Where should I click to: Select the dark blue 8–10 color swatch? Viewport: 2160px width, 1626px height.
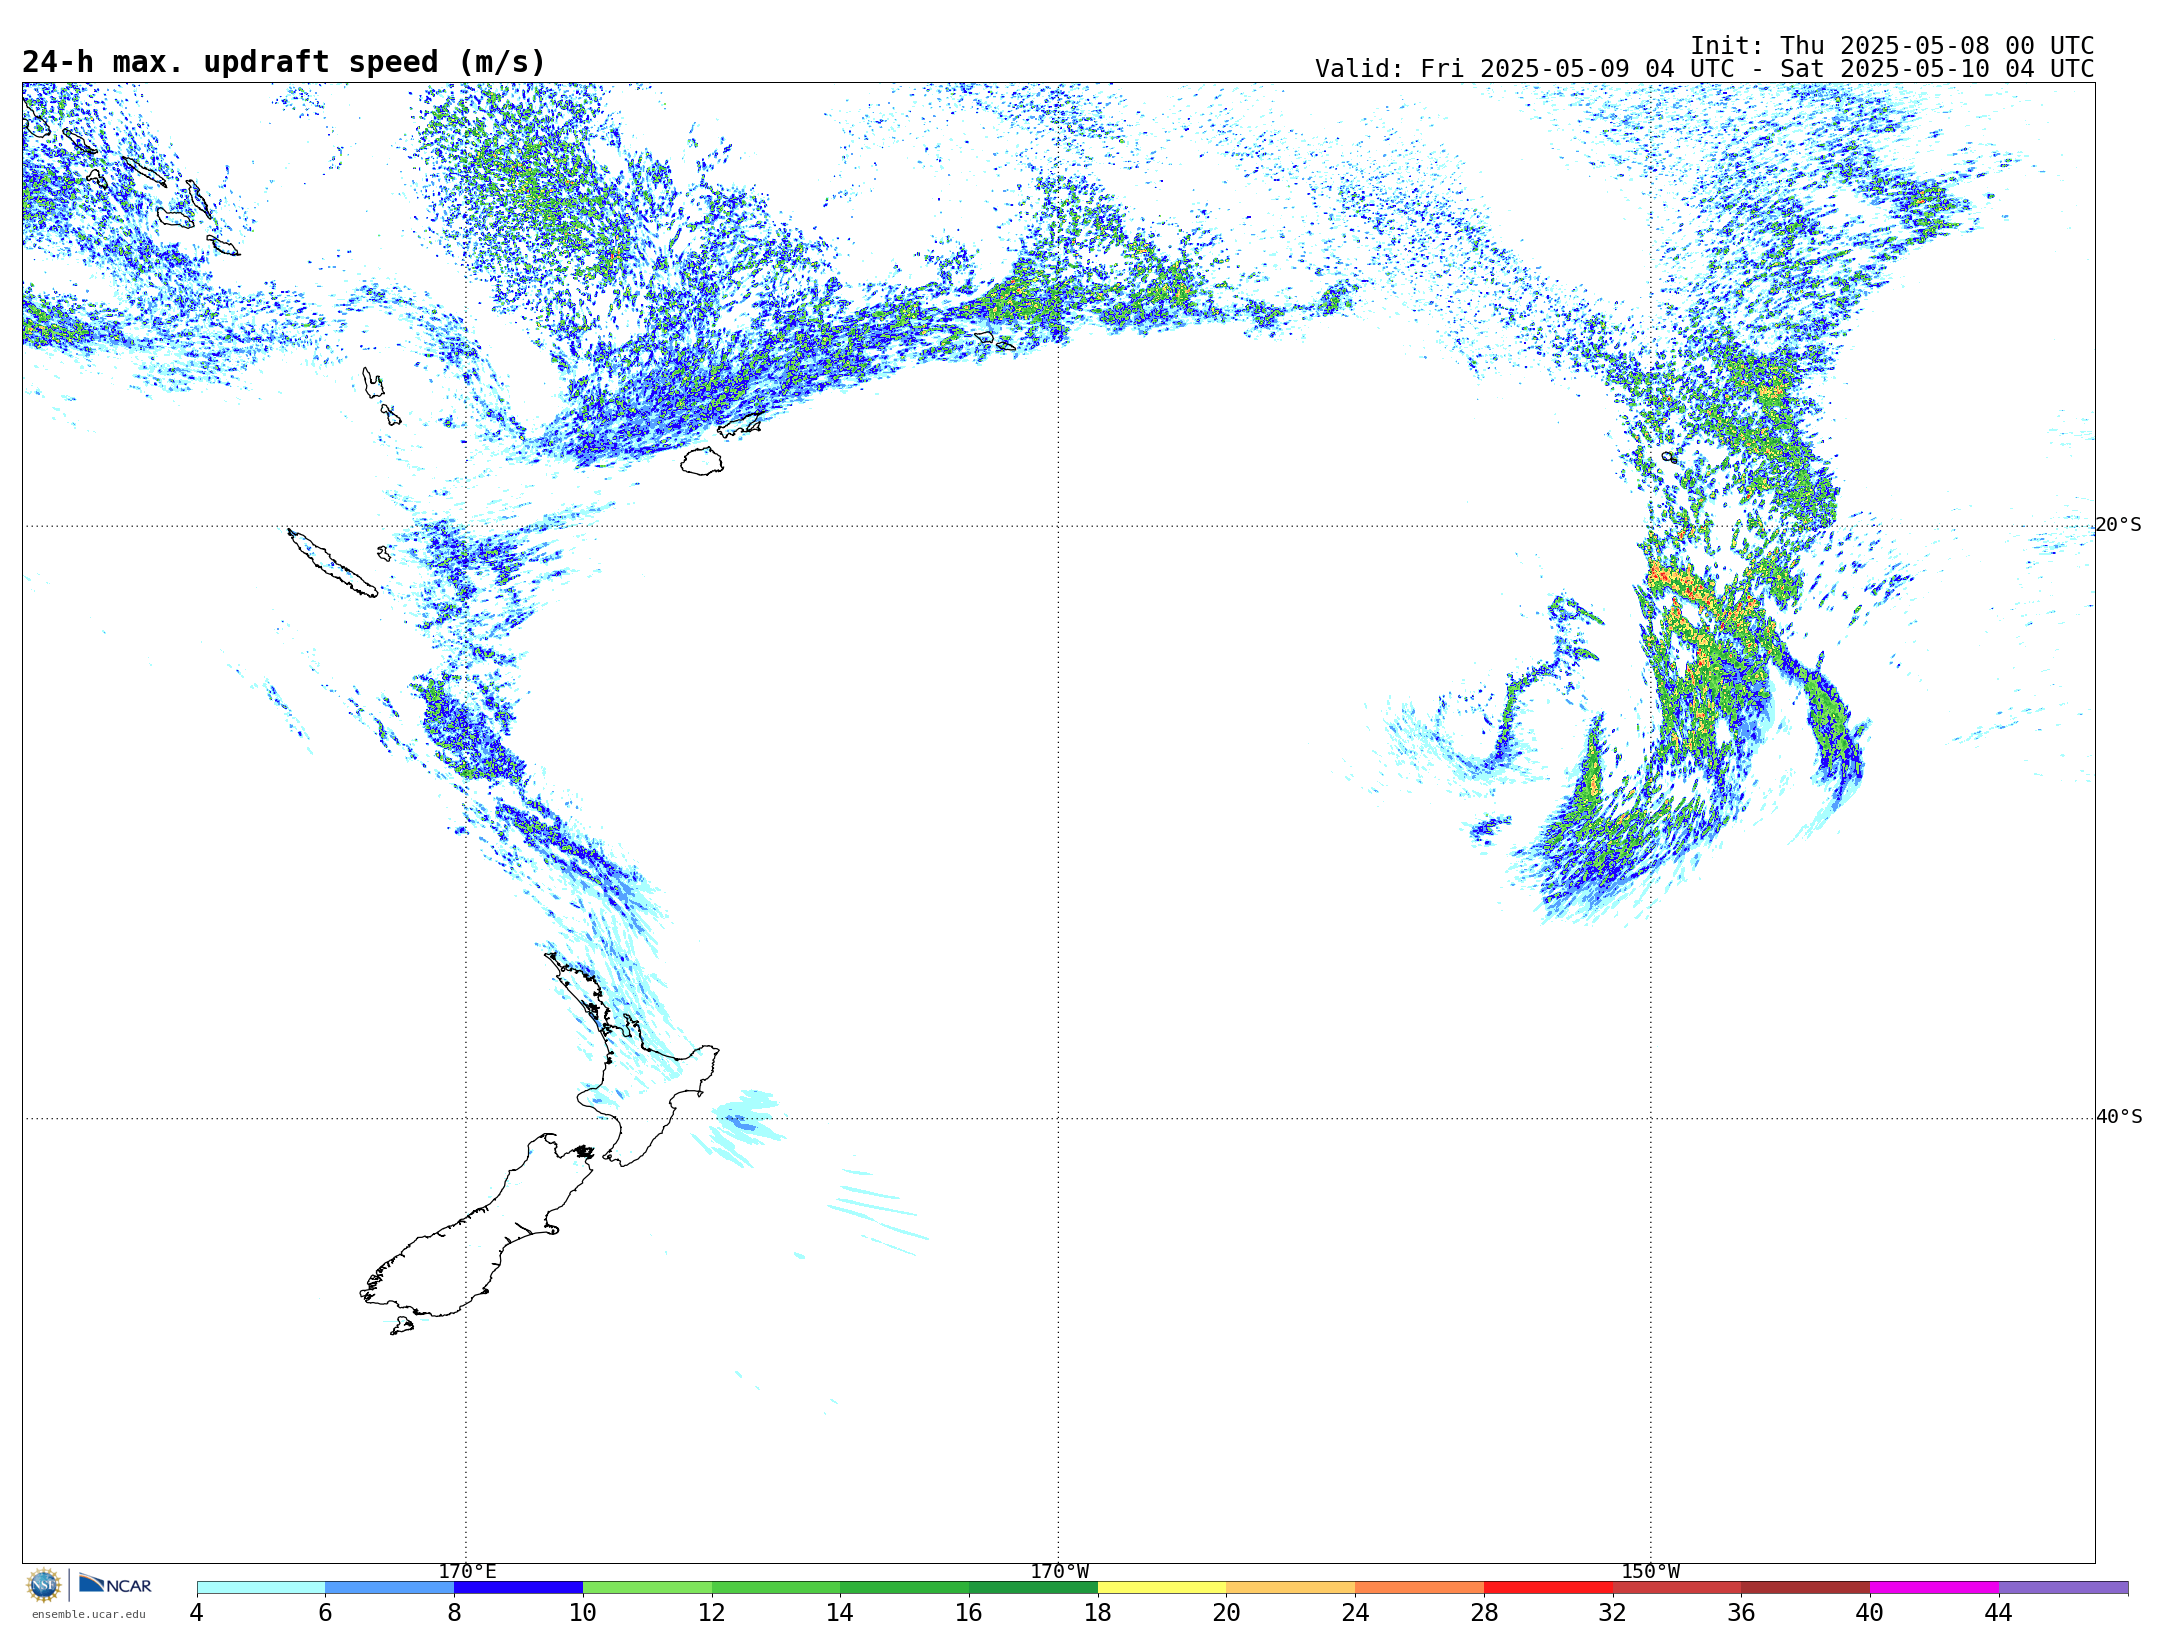pyautogui.click(x=518, y=1588)
